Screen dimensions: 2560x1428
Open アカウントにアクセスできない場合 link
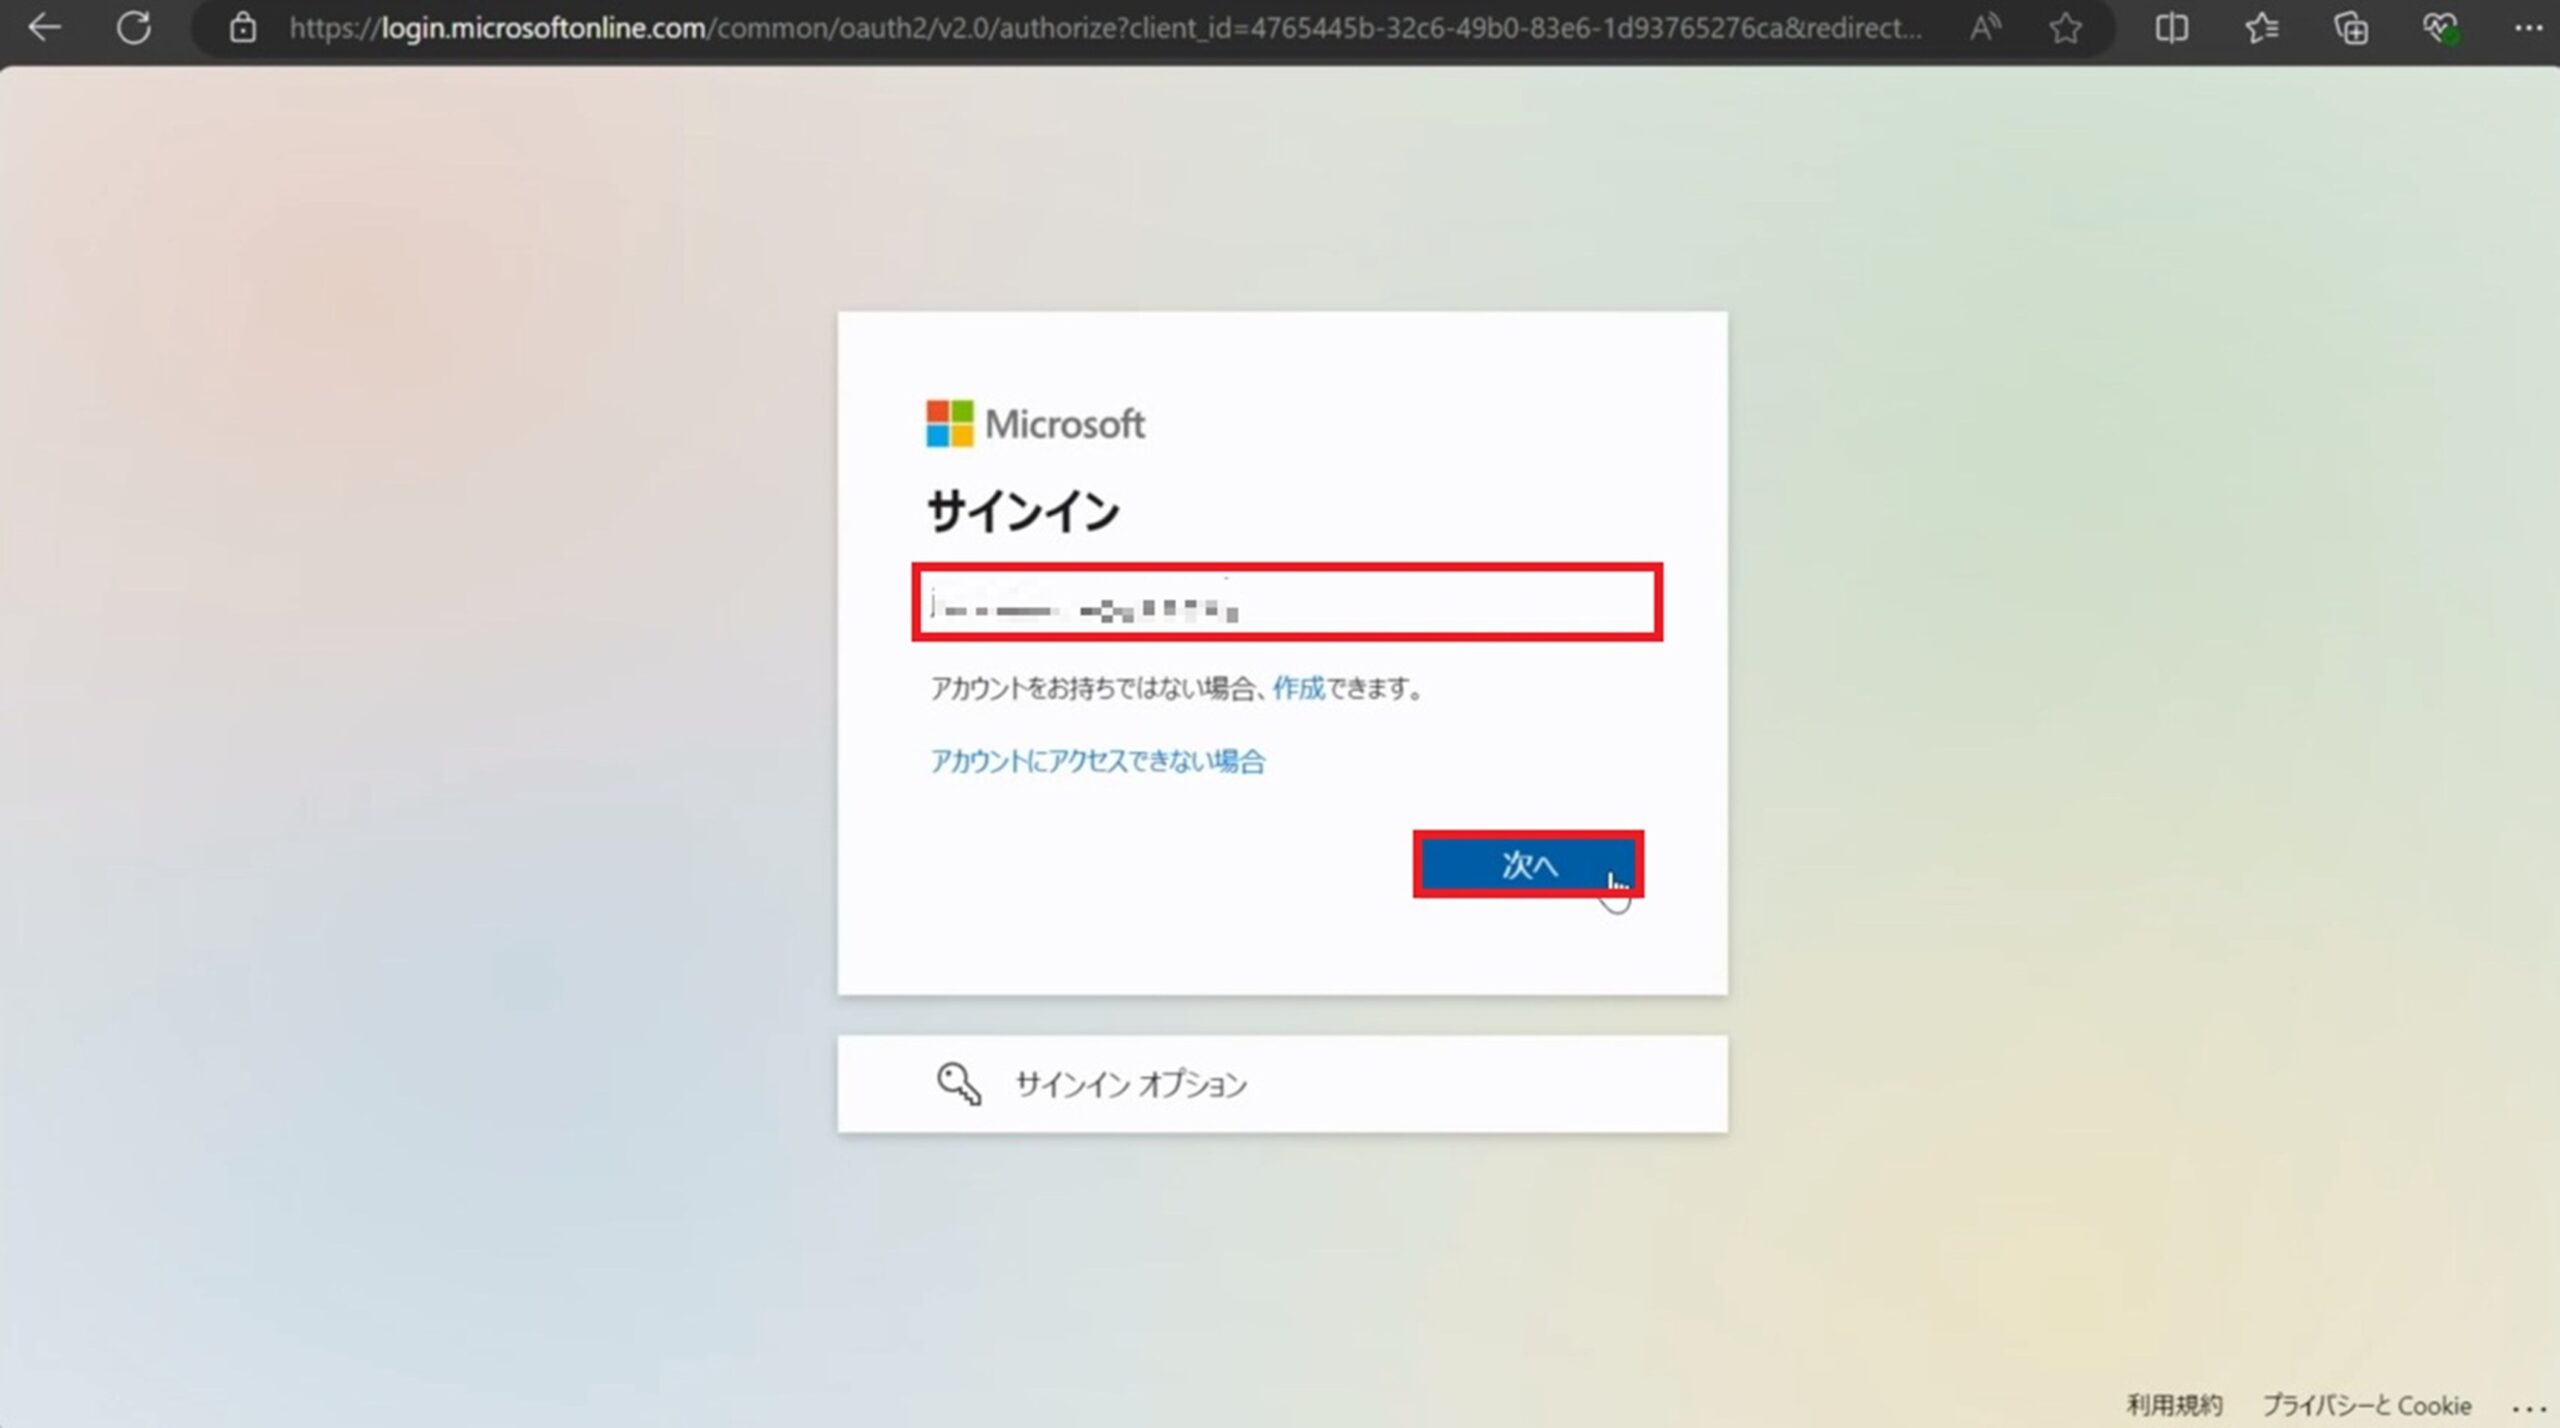[1097, 761]
